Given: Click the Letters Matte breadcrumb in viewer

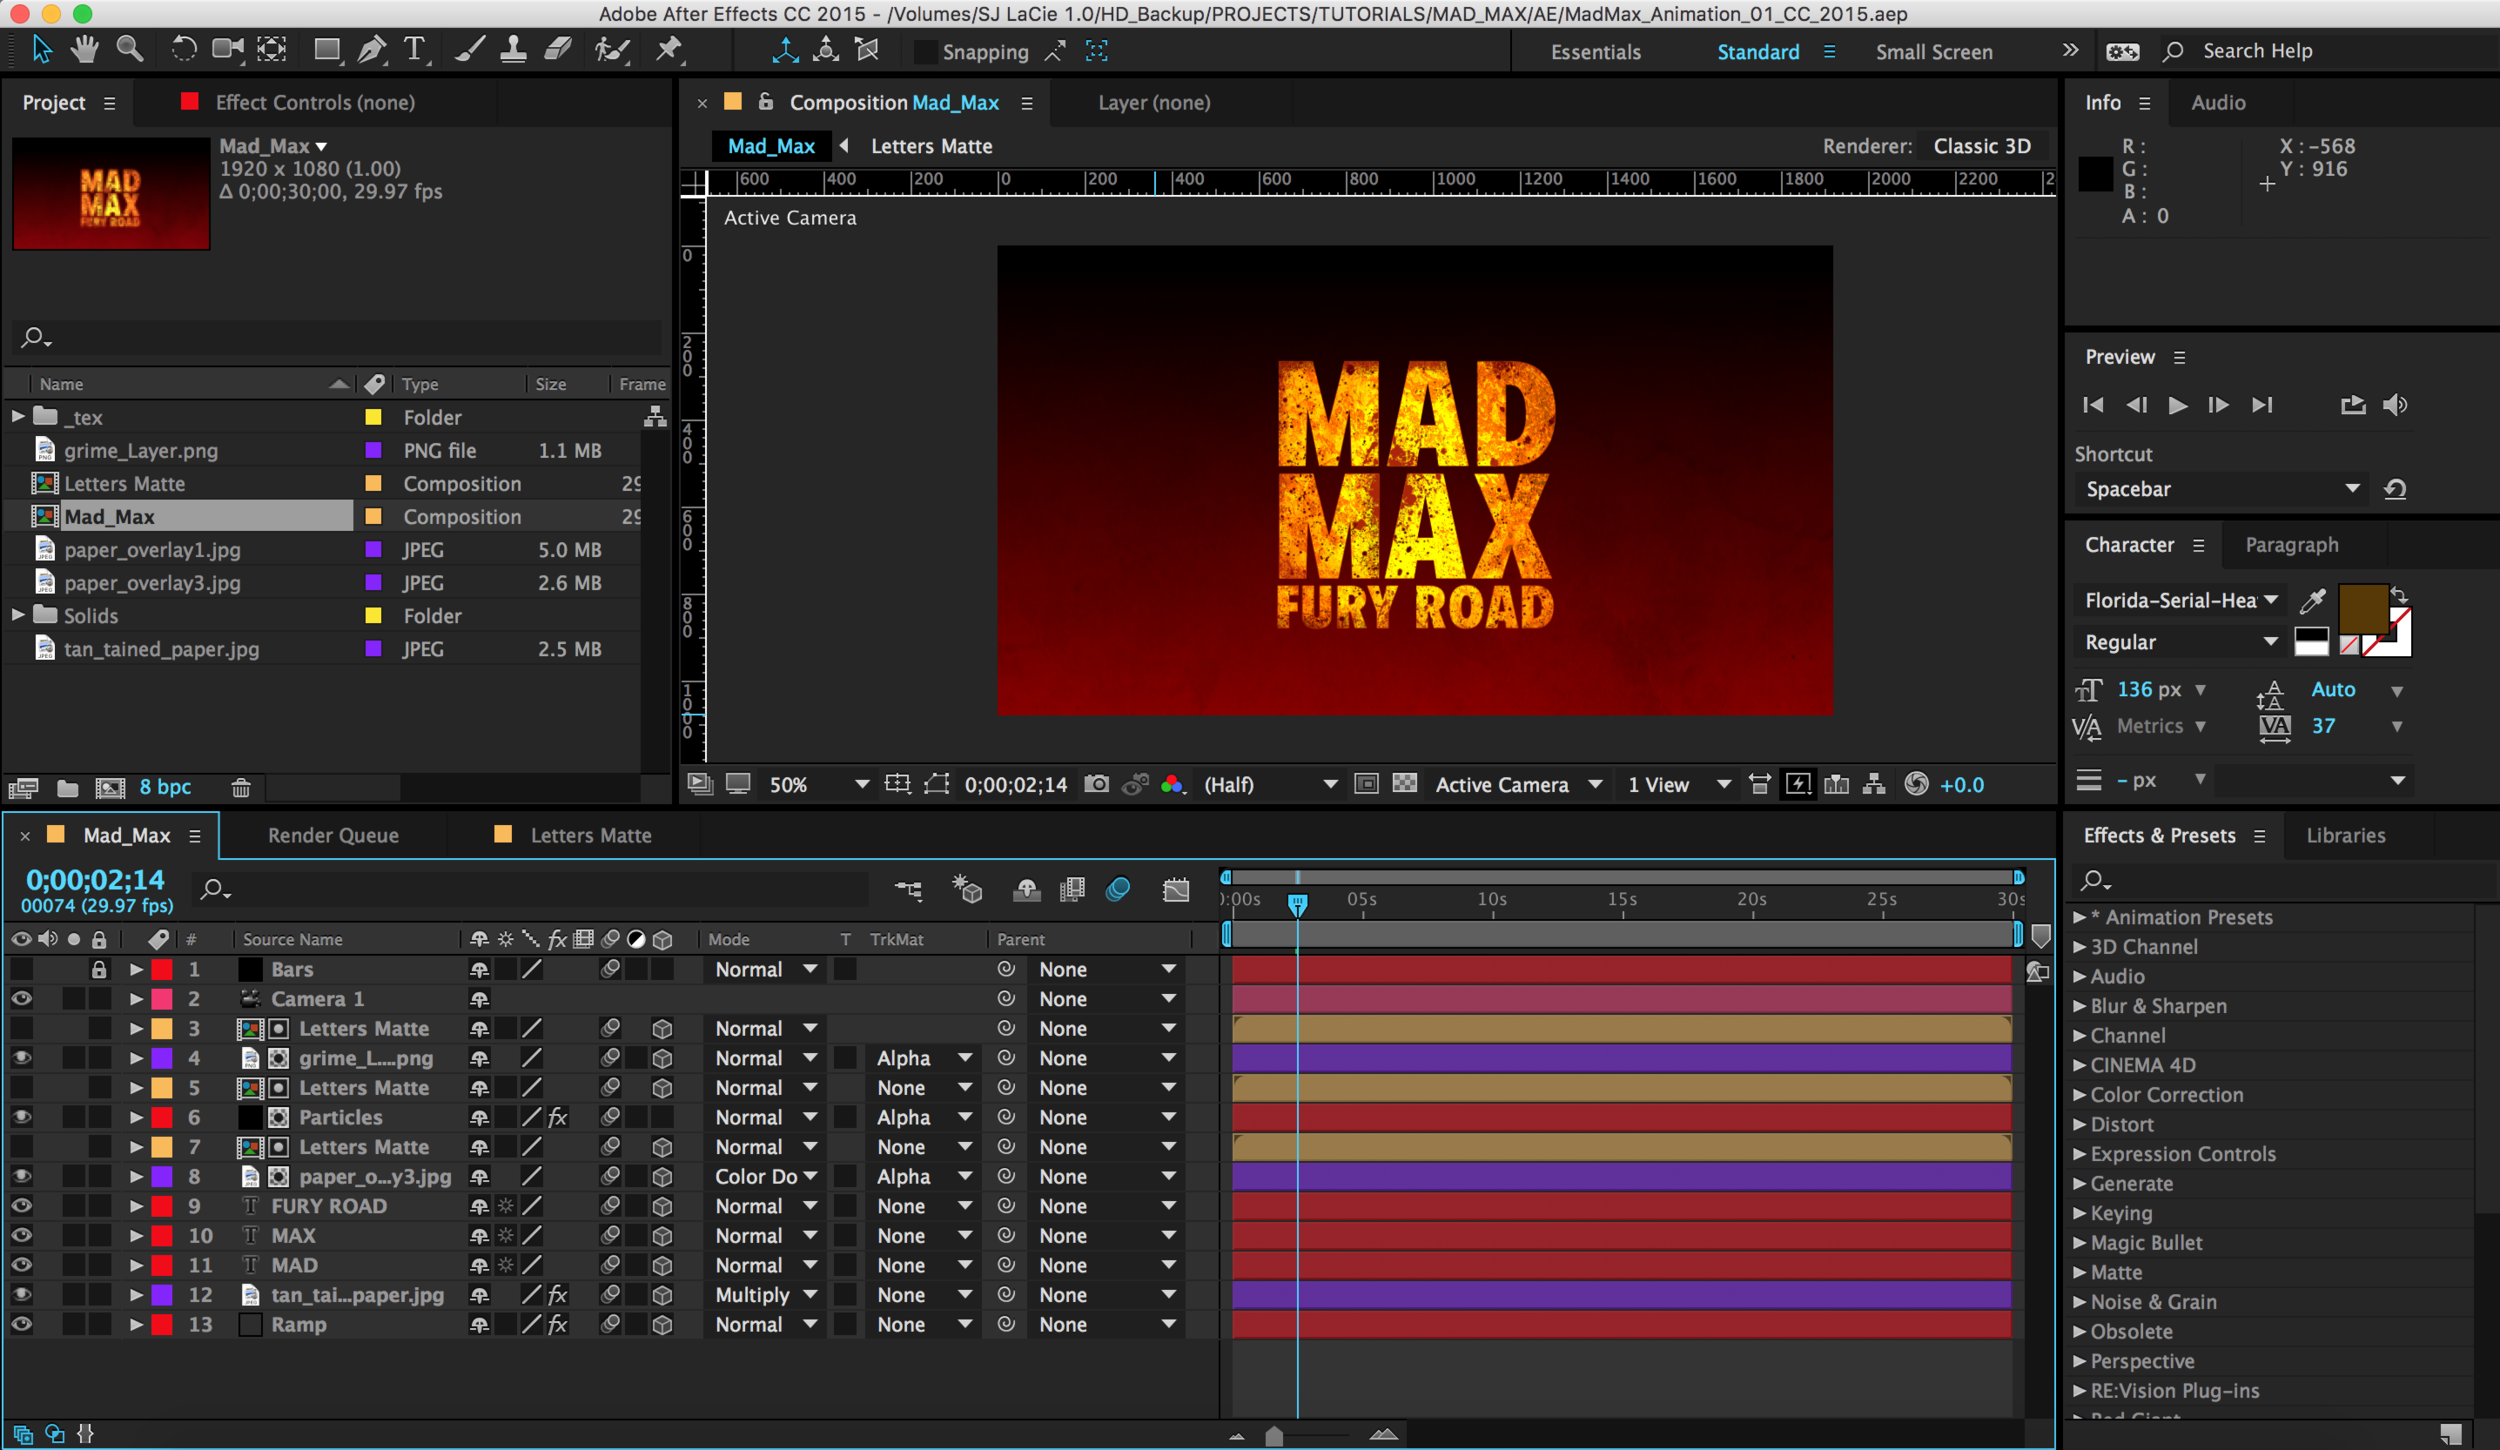Looking at the screenshot, I should tap(931, 146).
